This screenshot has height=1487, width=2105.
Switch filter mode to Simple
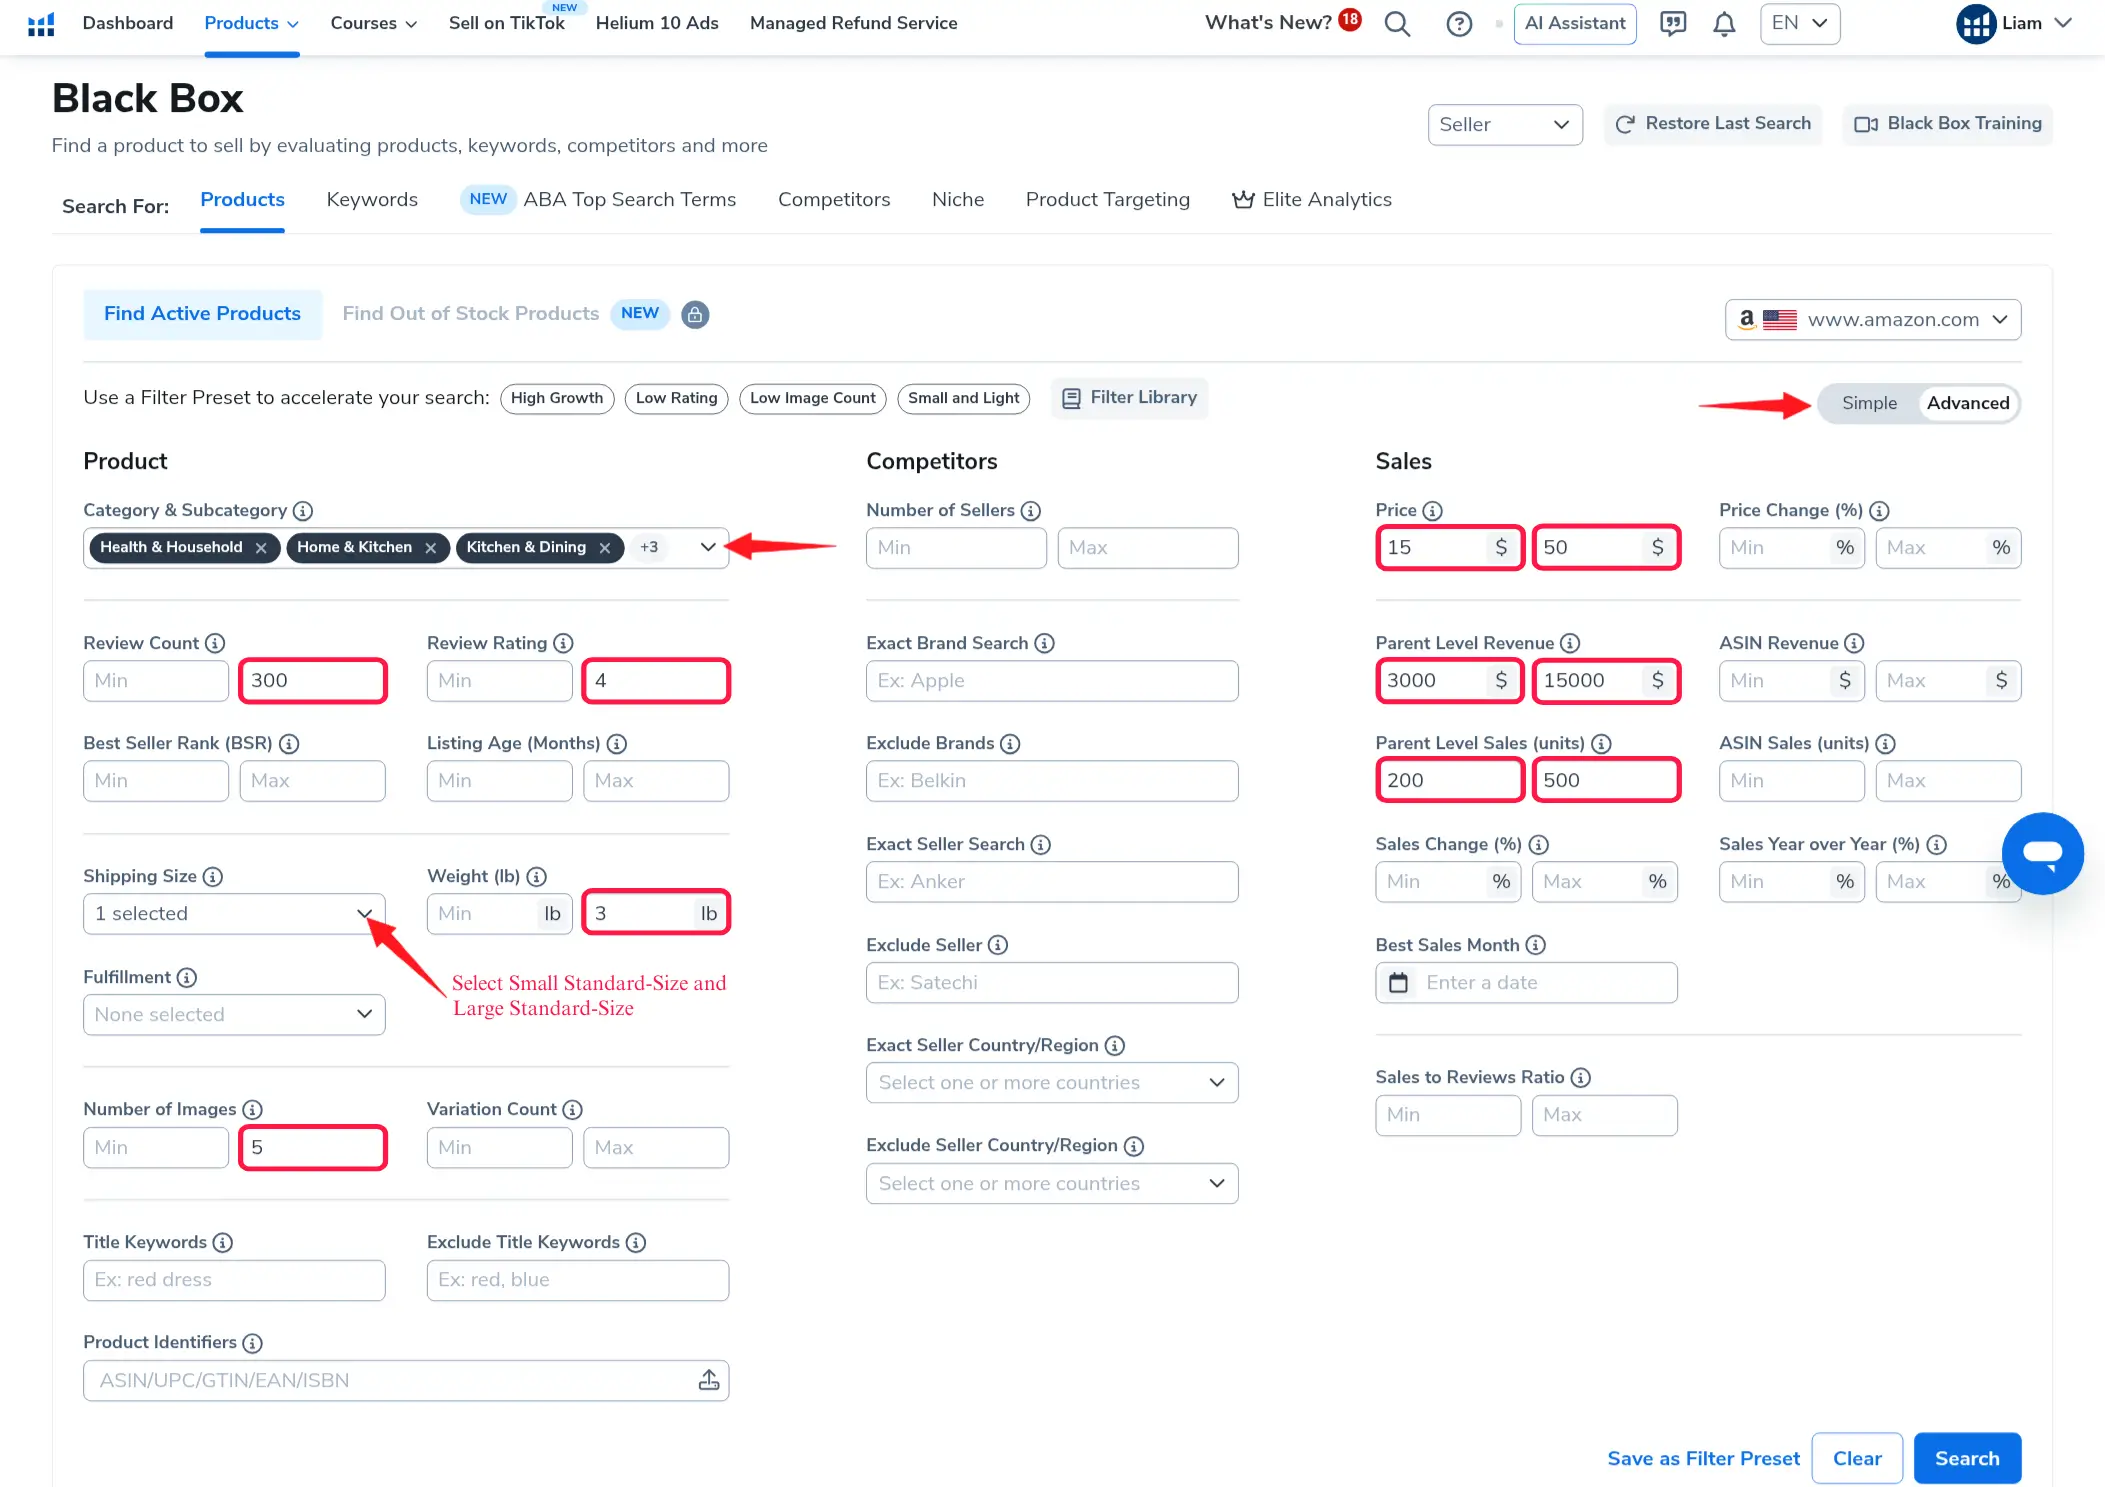point(1868,403)
